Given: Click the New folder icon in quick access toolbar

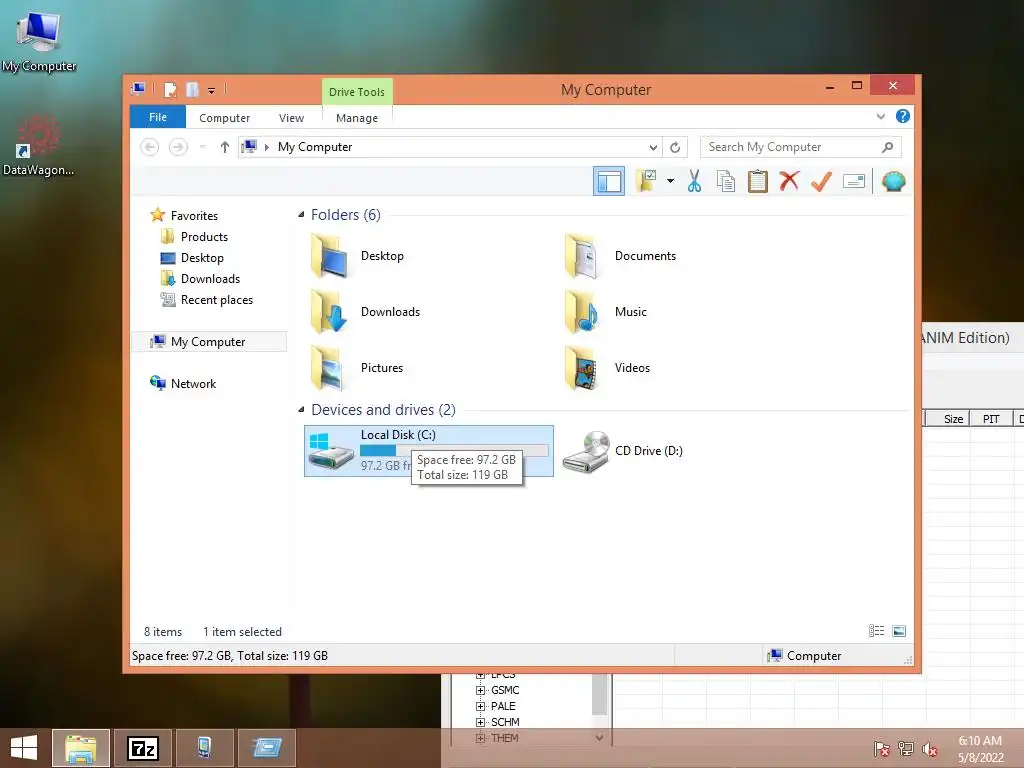Looking at the screenshot, I should (192, 89).
